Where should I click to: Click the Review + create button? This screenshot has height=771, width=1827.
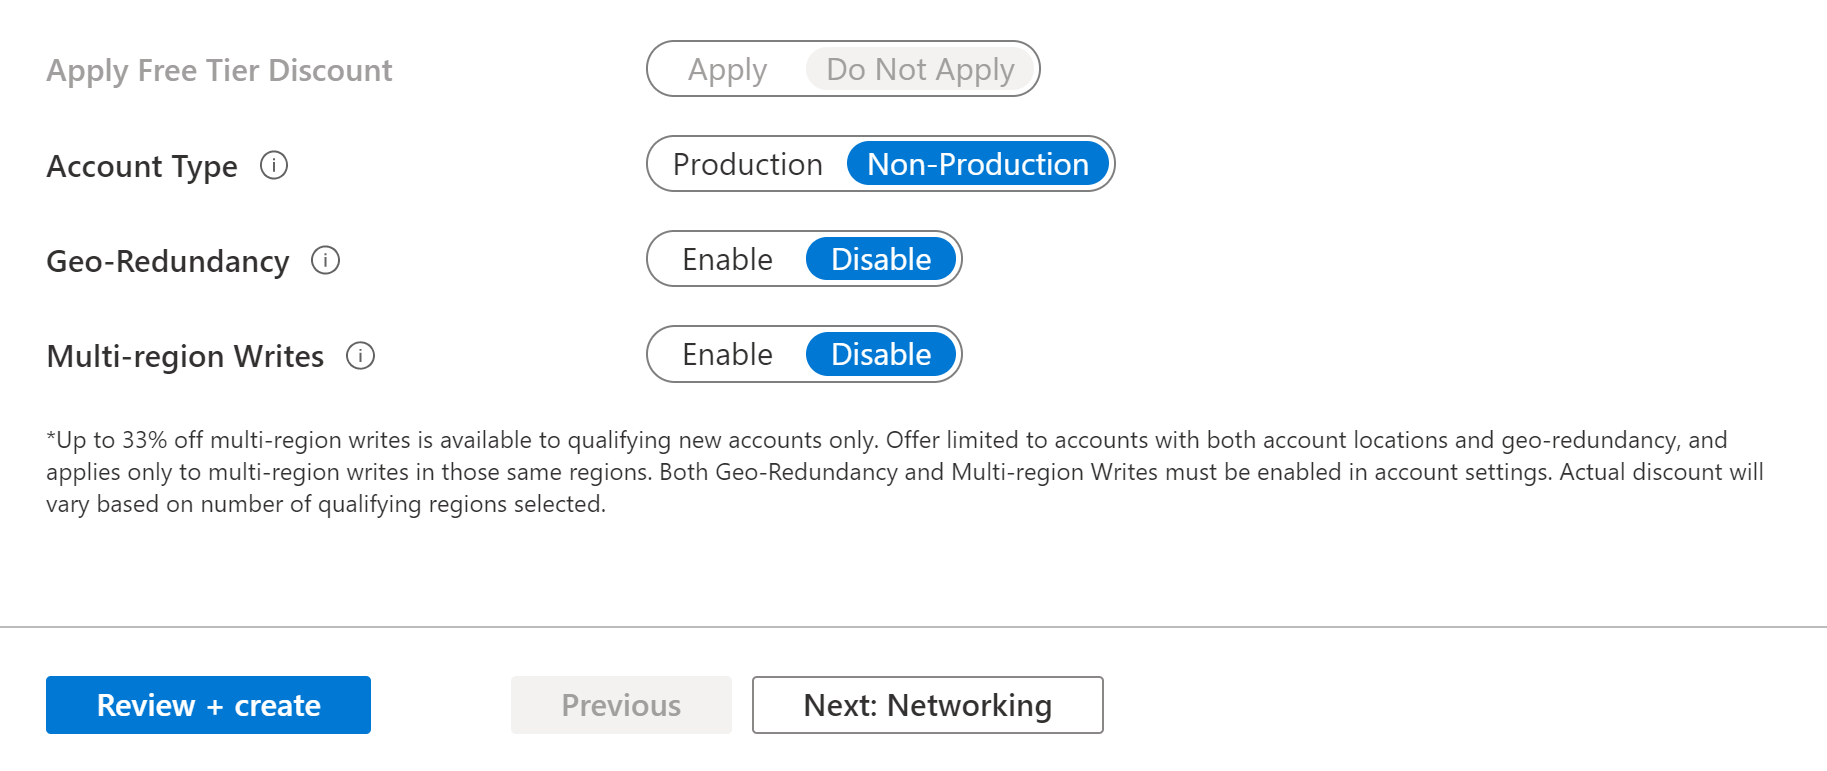coord(208,705)
